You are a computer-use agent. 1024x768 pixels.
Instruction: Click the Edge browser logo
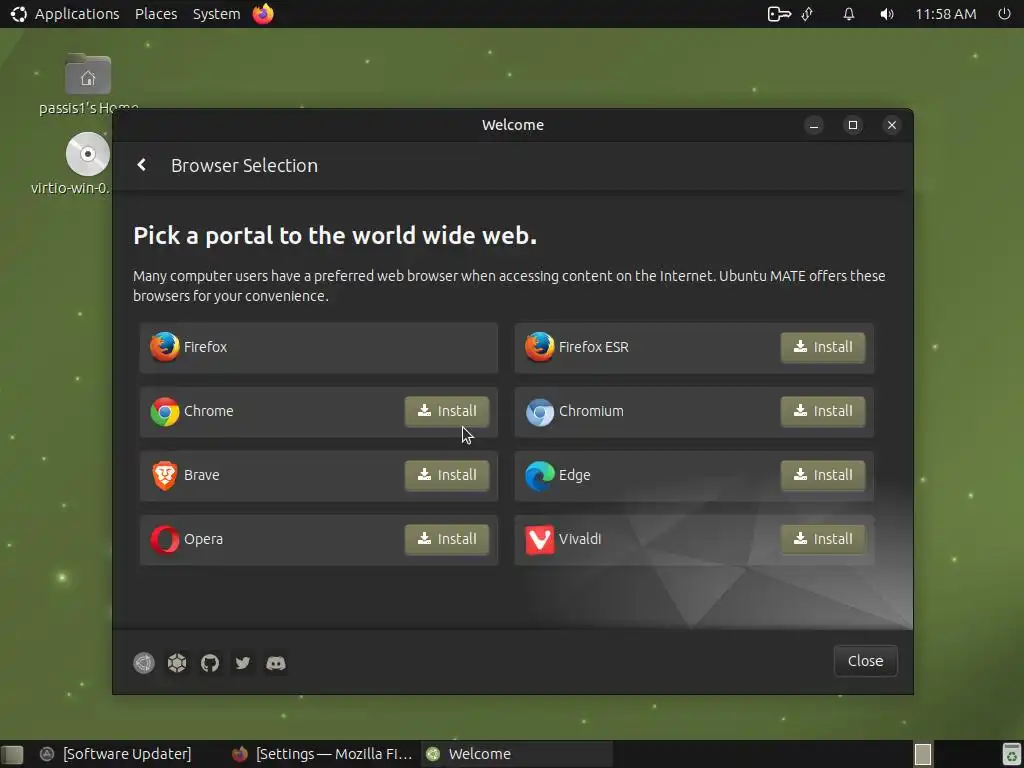[x=539, y=475]
